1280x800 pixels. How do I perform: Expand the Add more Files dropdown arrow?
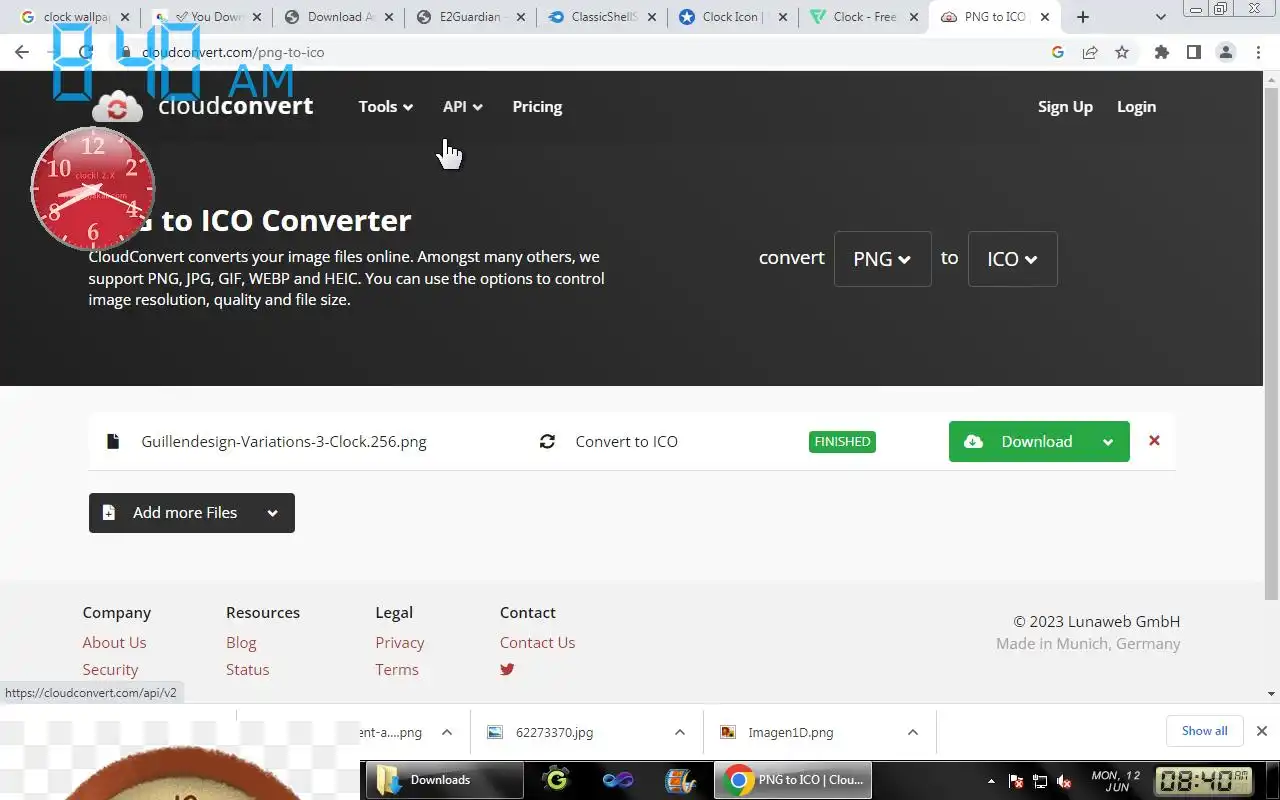[273, 513]
